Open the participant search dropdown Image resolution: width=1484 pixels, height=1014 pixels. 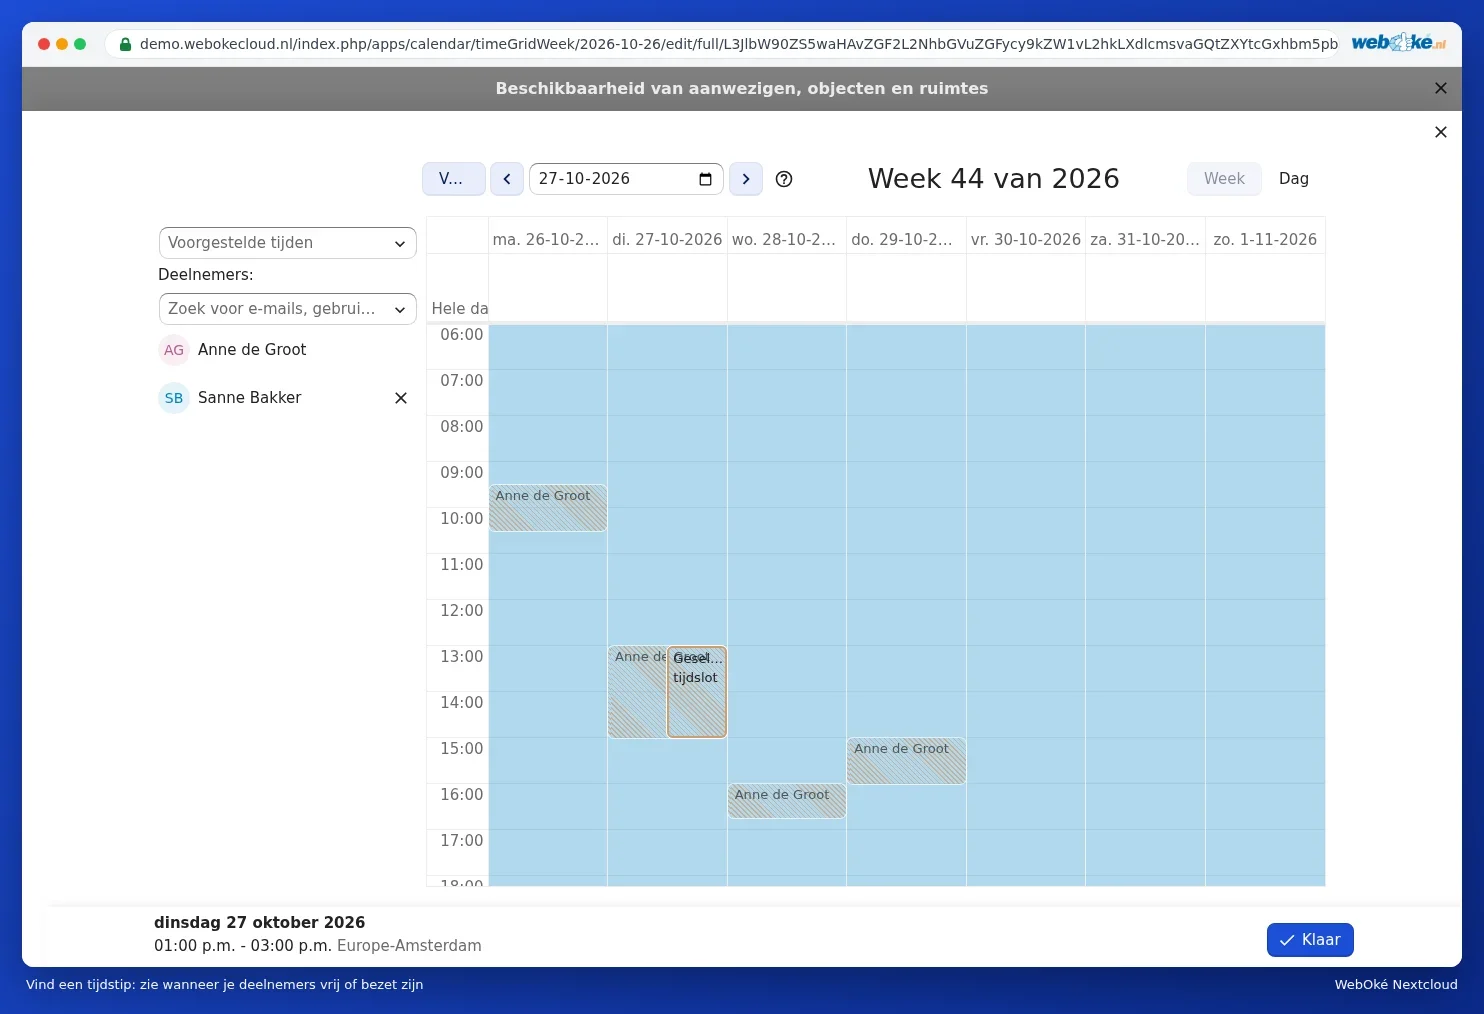[x=288, y=309]
